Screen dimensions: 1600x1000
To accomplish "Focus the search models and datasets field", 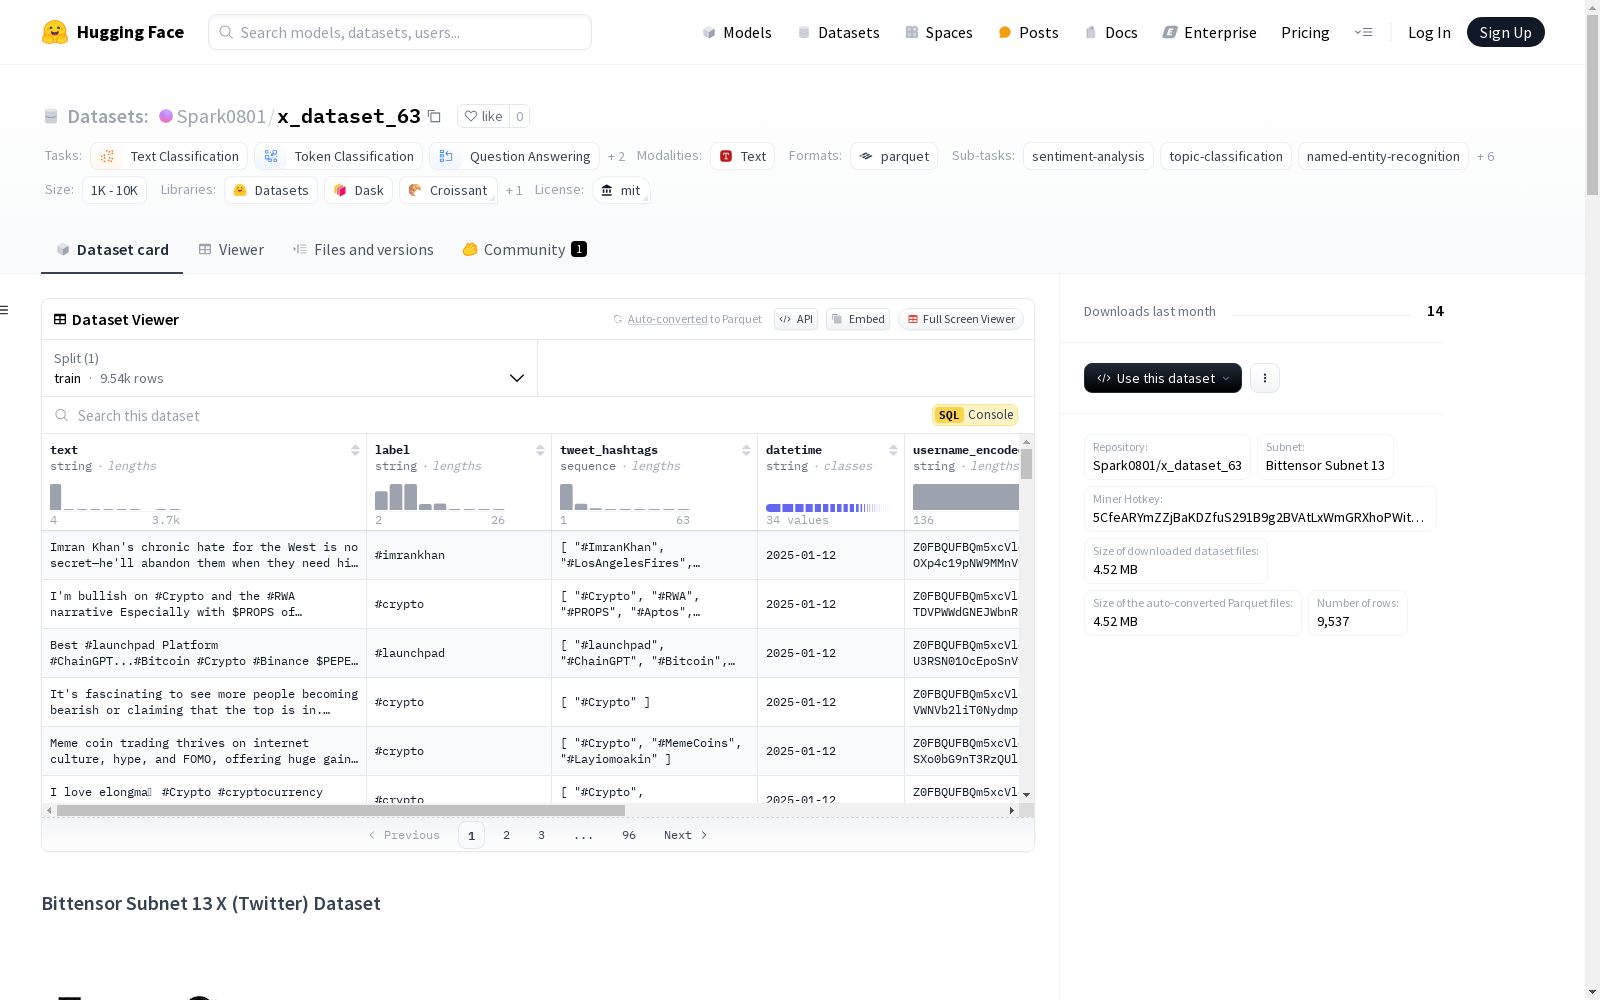I will pyautogui.click(x=400, y=32).
